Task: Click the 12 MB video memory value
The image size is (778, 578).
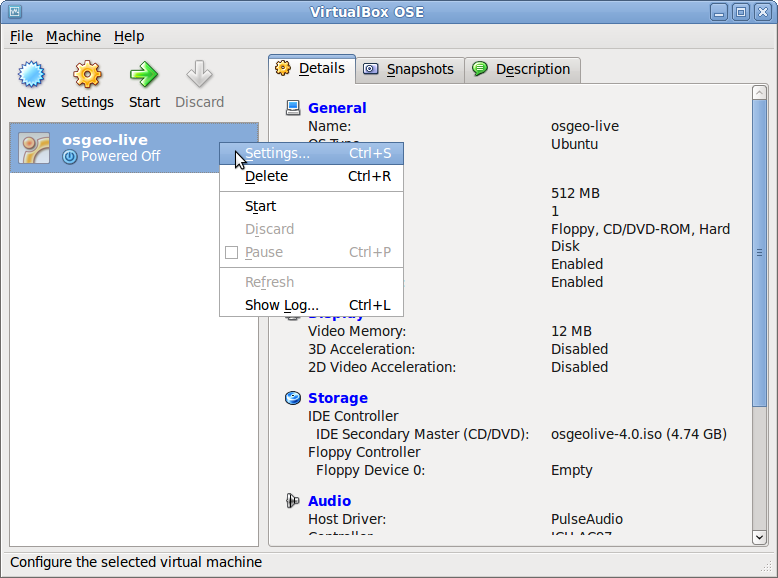Action: pyautogui.click(x=571, y=331)
